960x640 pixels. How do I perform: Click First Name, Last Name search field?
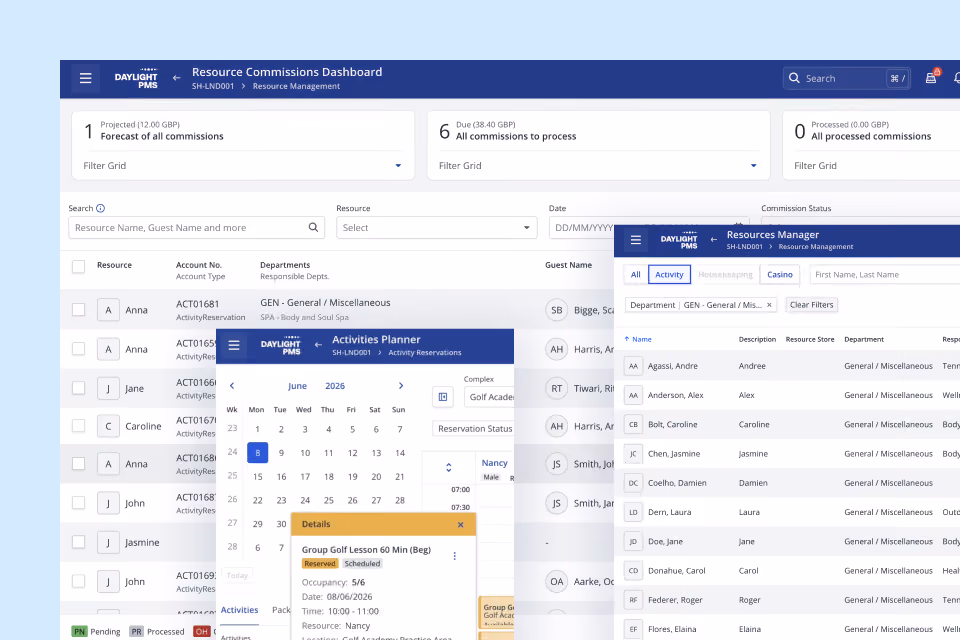pos(885,274)
